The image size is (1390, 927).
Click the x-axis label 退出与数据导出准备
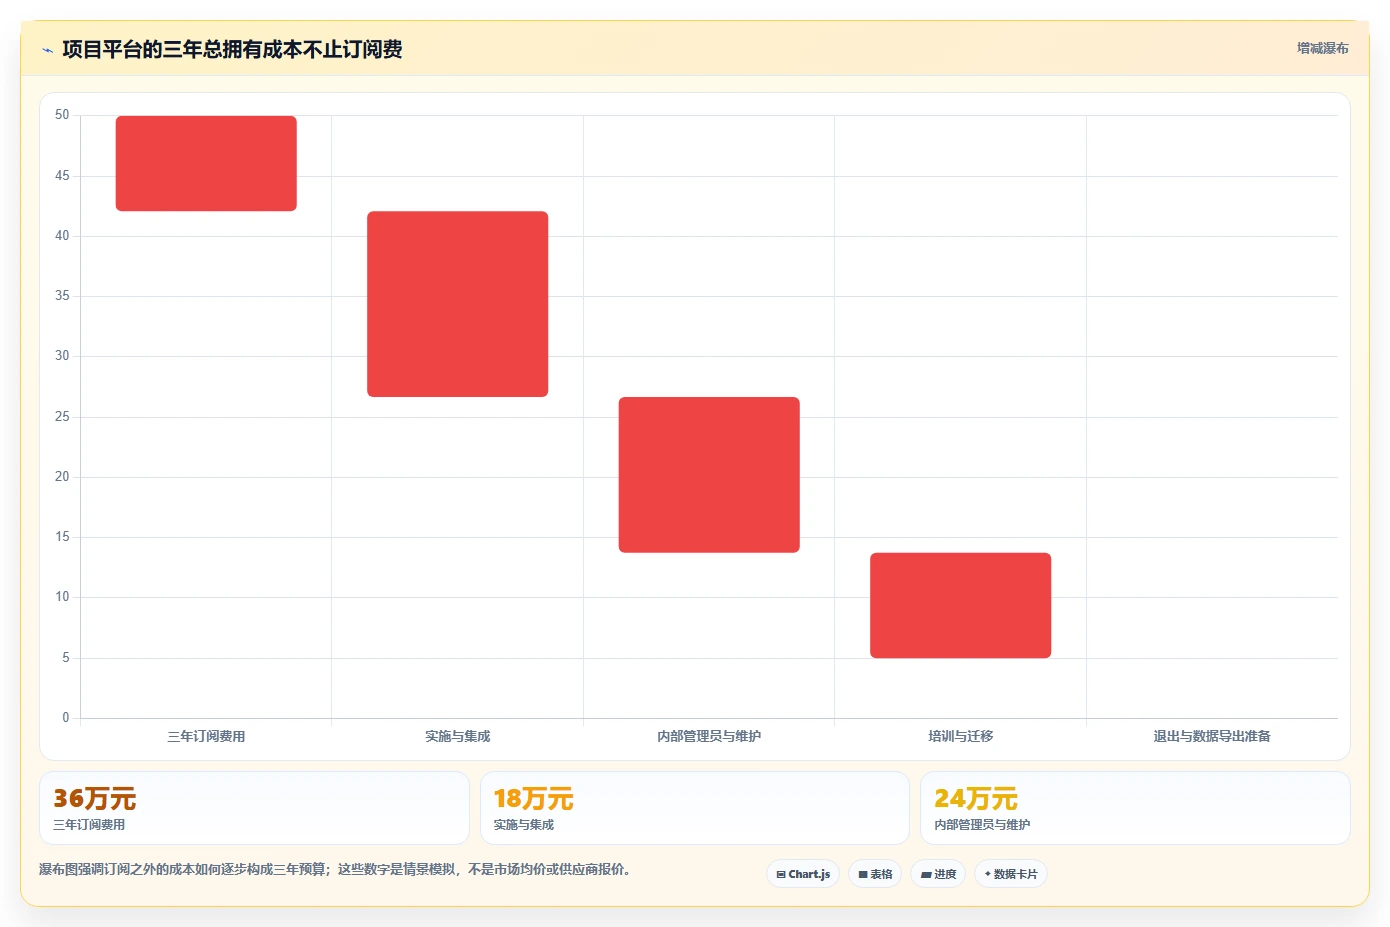pos(1212,736)
